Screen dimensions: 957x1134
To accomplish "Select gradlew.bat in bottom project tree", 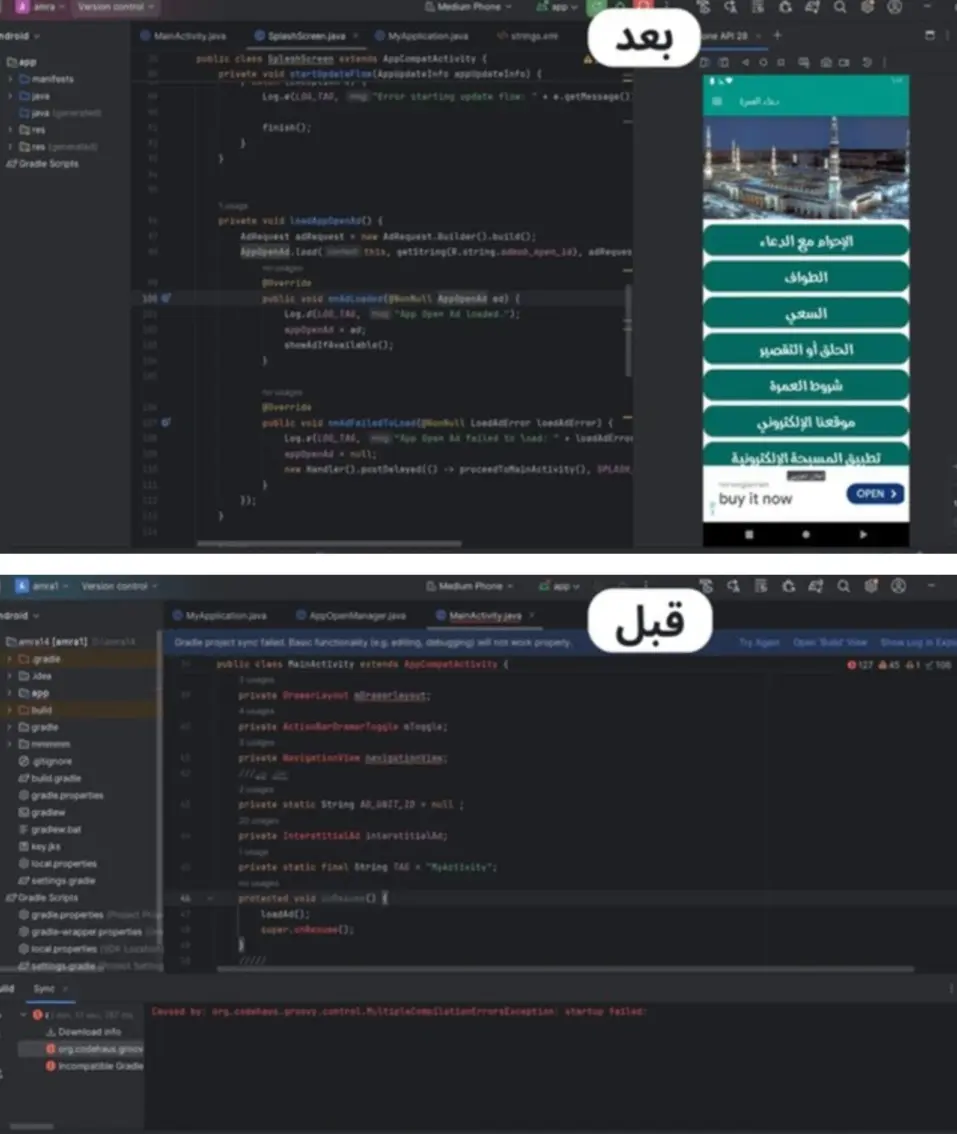I will 49,830.
